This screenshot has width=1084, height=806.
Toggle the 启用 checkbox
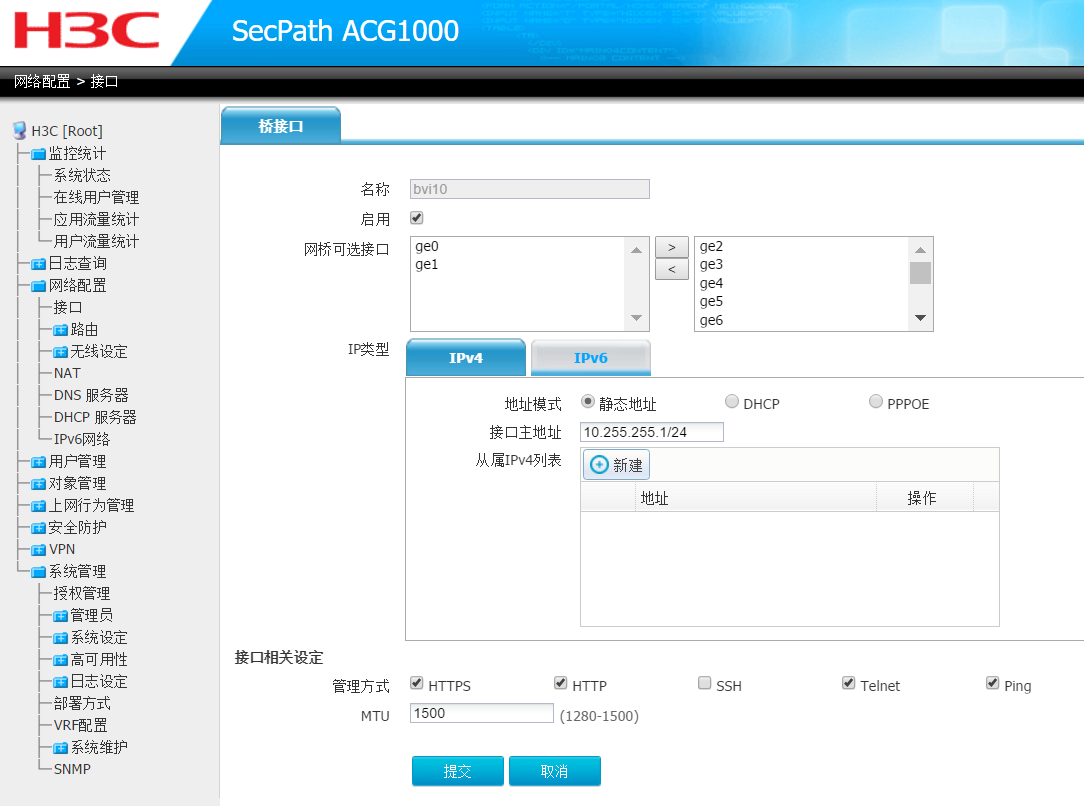(417, 218)
